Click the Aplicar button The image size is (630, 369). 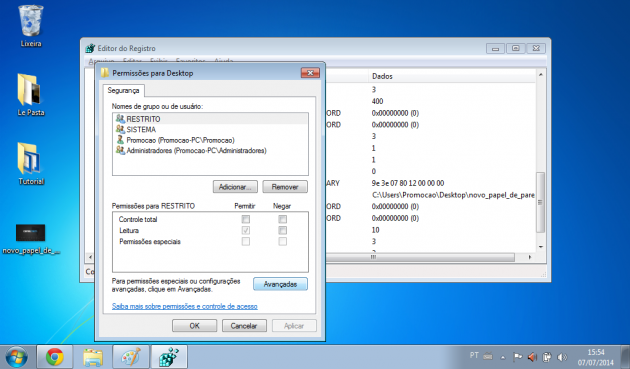[294, 326]
